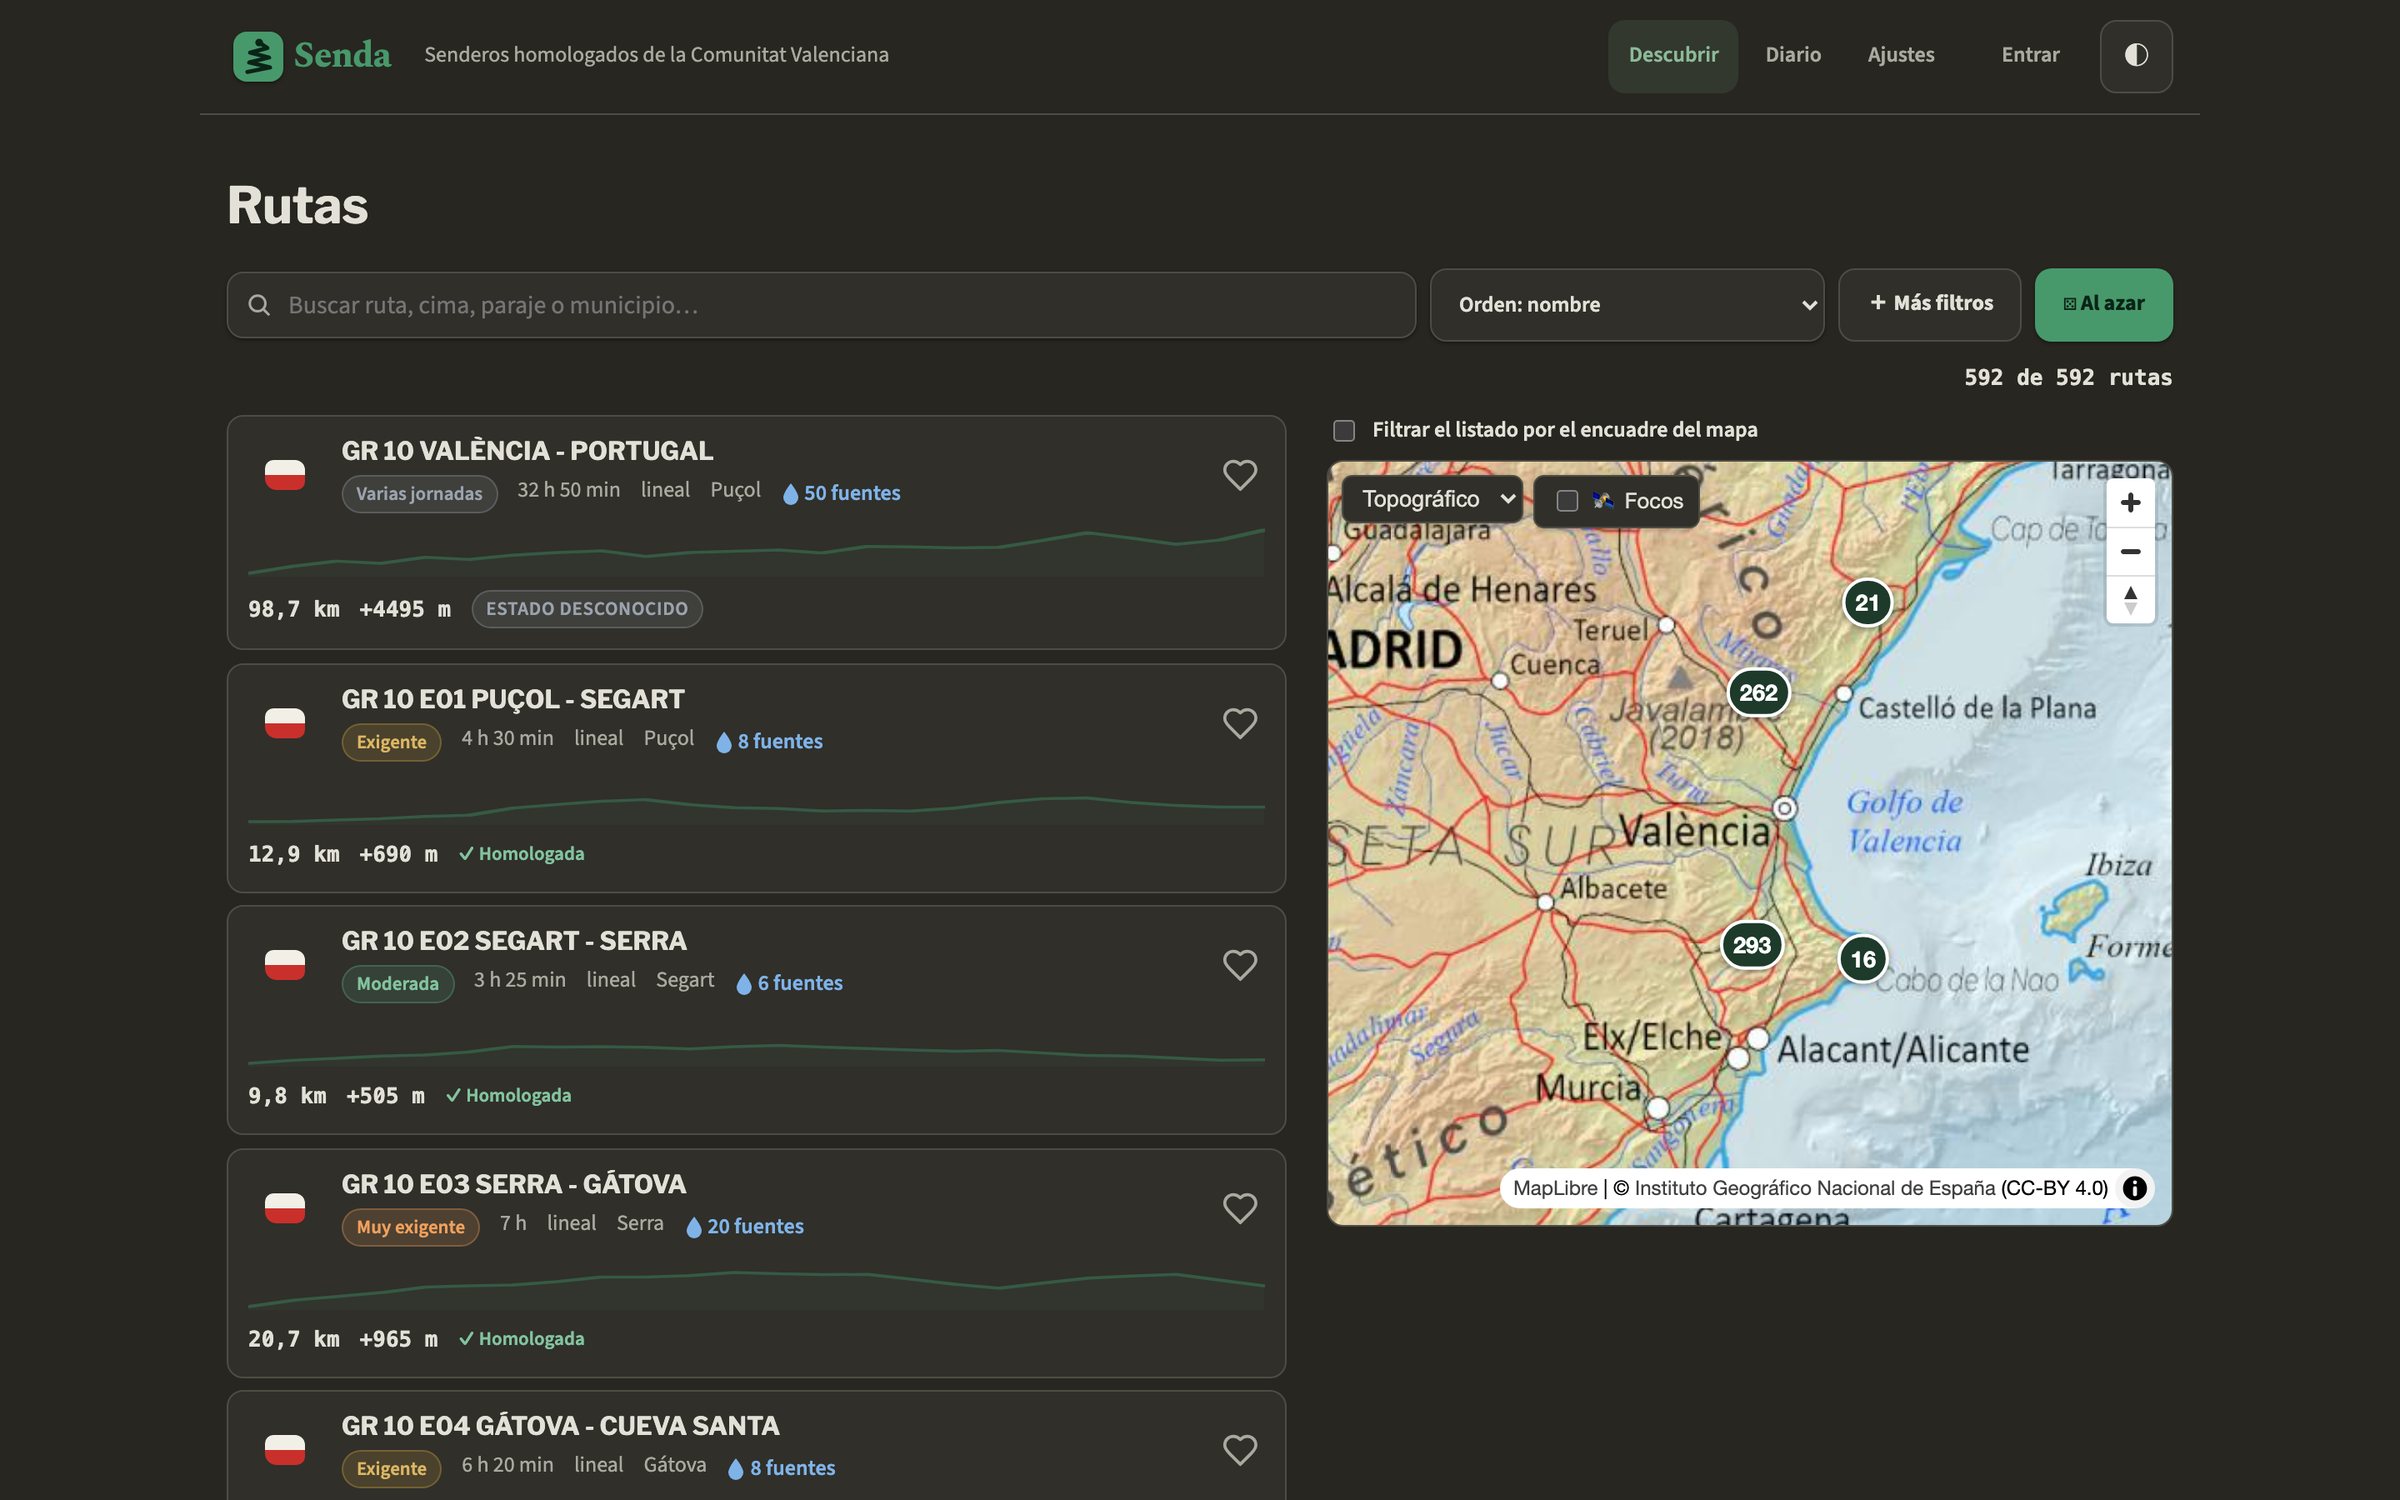Viewport: 2400px width, 1500px height.
Task: Open the Topográfico map style dropdown
Action: click(1431, 499)
